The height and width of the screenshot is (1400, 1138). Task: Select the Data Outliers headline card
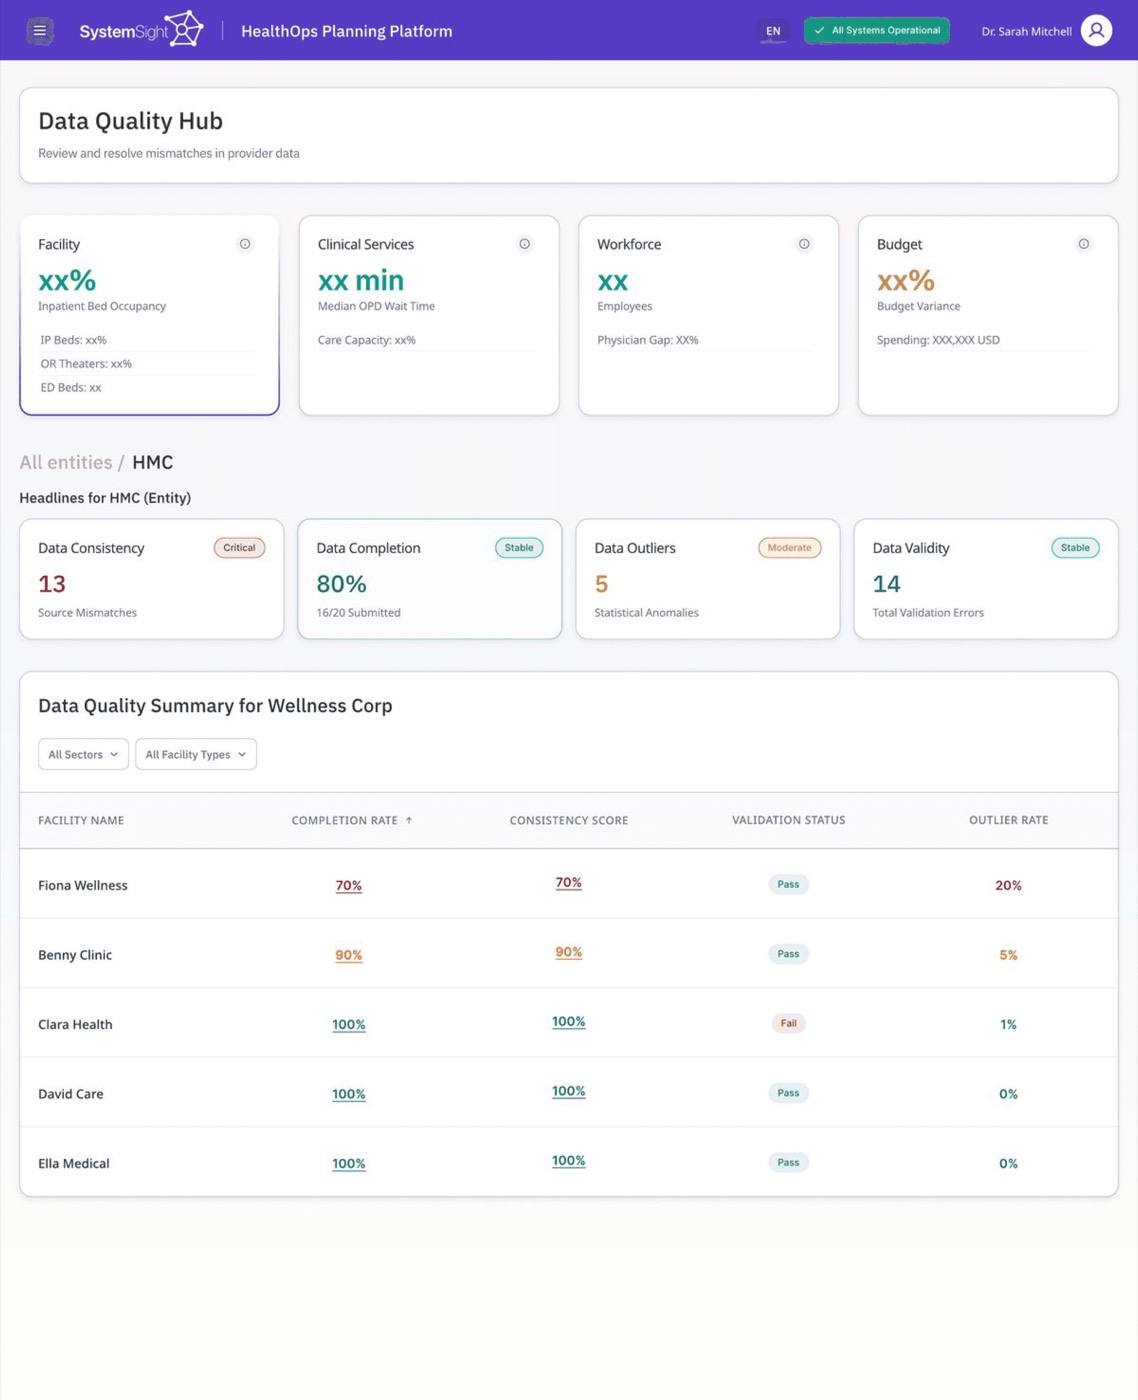[708, 579]
